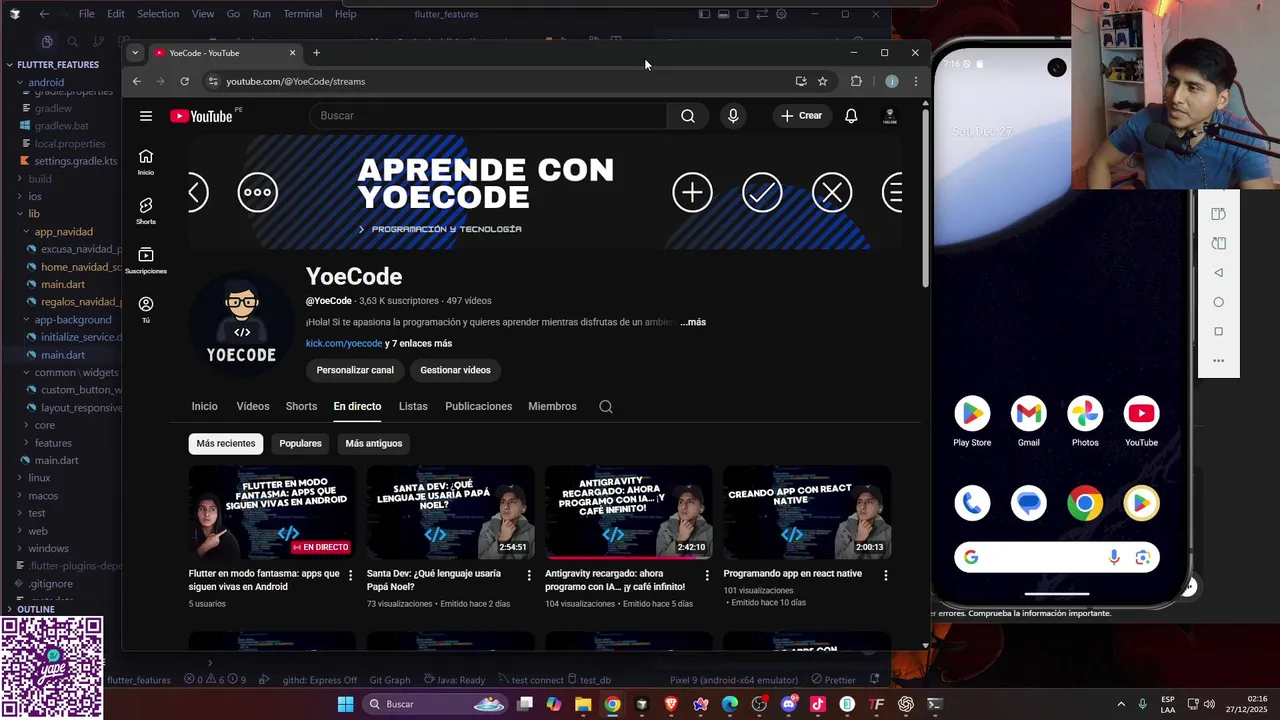1280x720 pixels.
Task: Click the YouTube logo
Action: tap(202, 116)
